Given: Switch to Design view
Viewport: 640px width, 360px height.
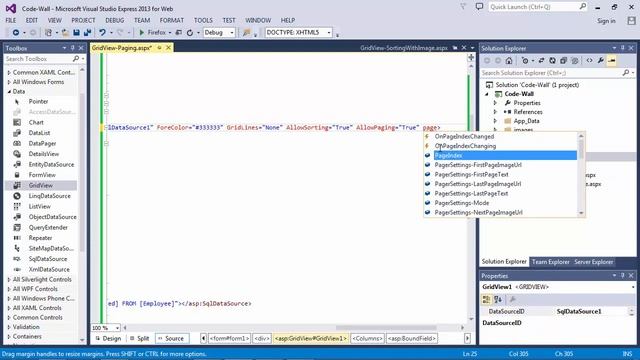Looking at the screenshot, I should coord(108,339).
